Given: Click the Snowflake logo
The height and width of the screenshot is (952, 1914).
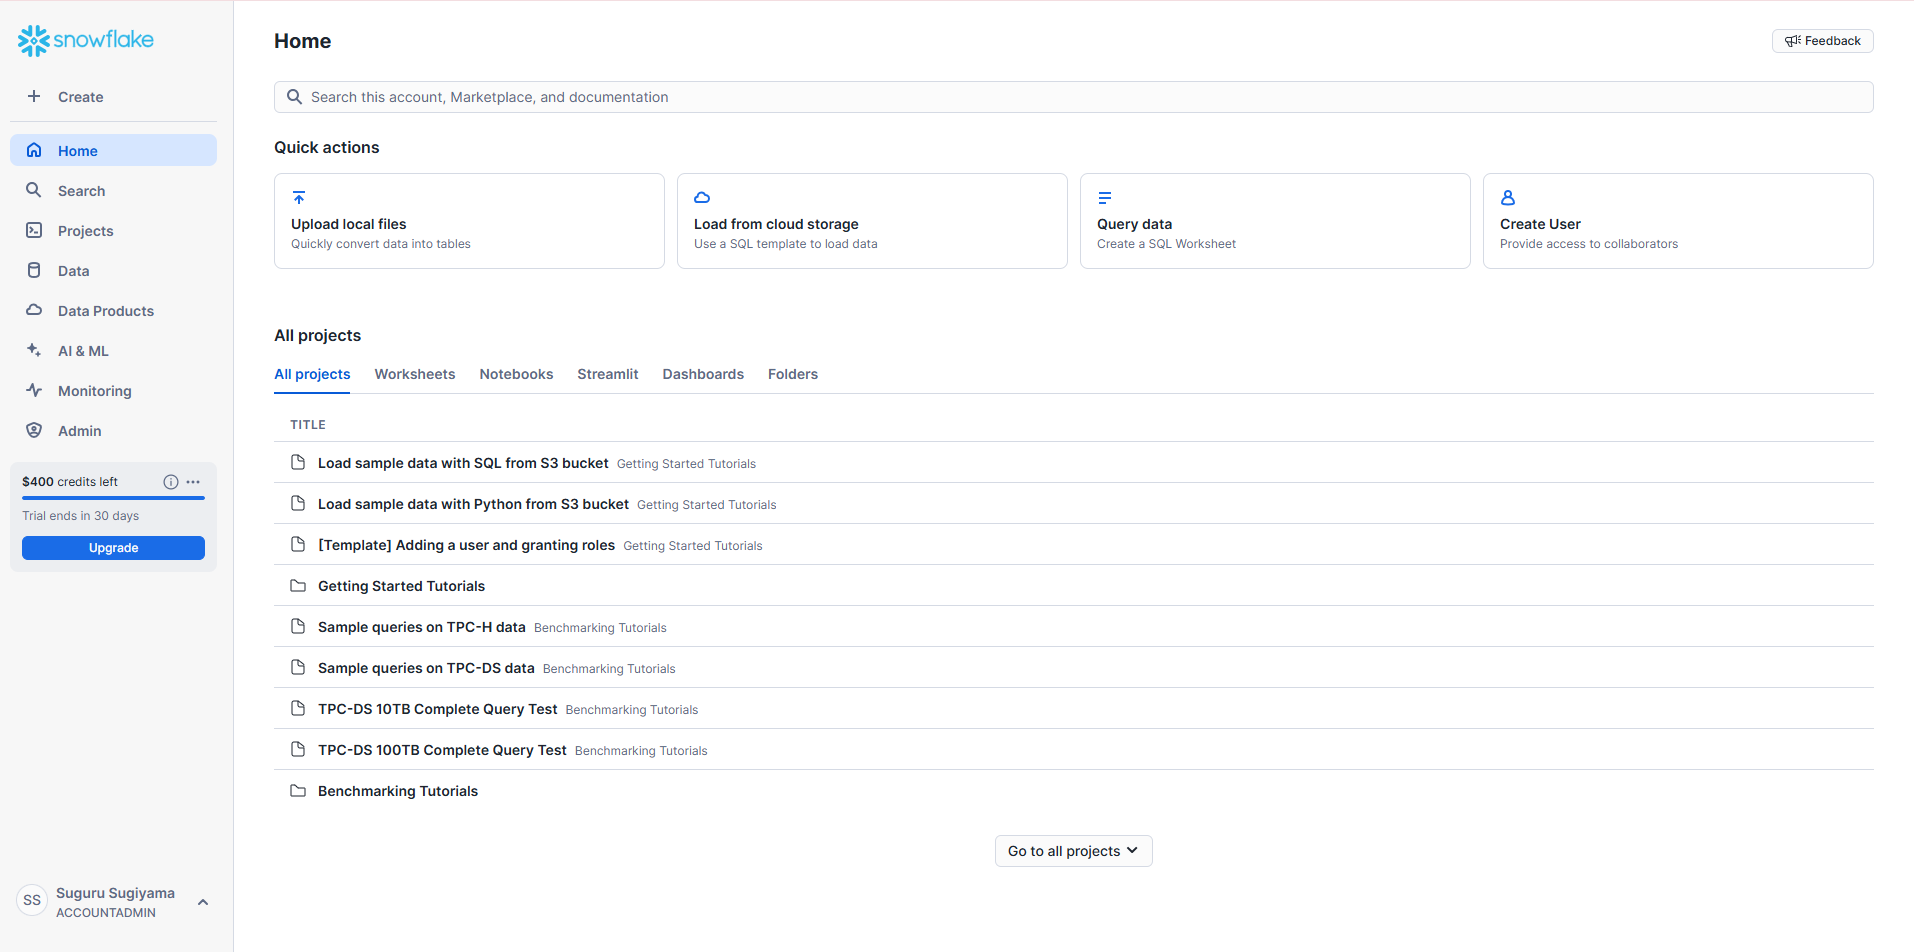Looking at the screenshot, I should [x=85, y=40].
